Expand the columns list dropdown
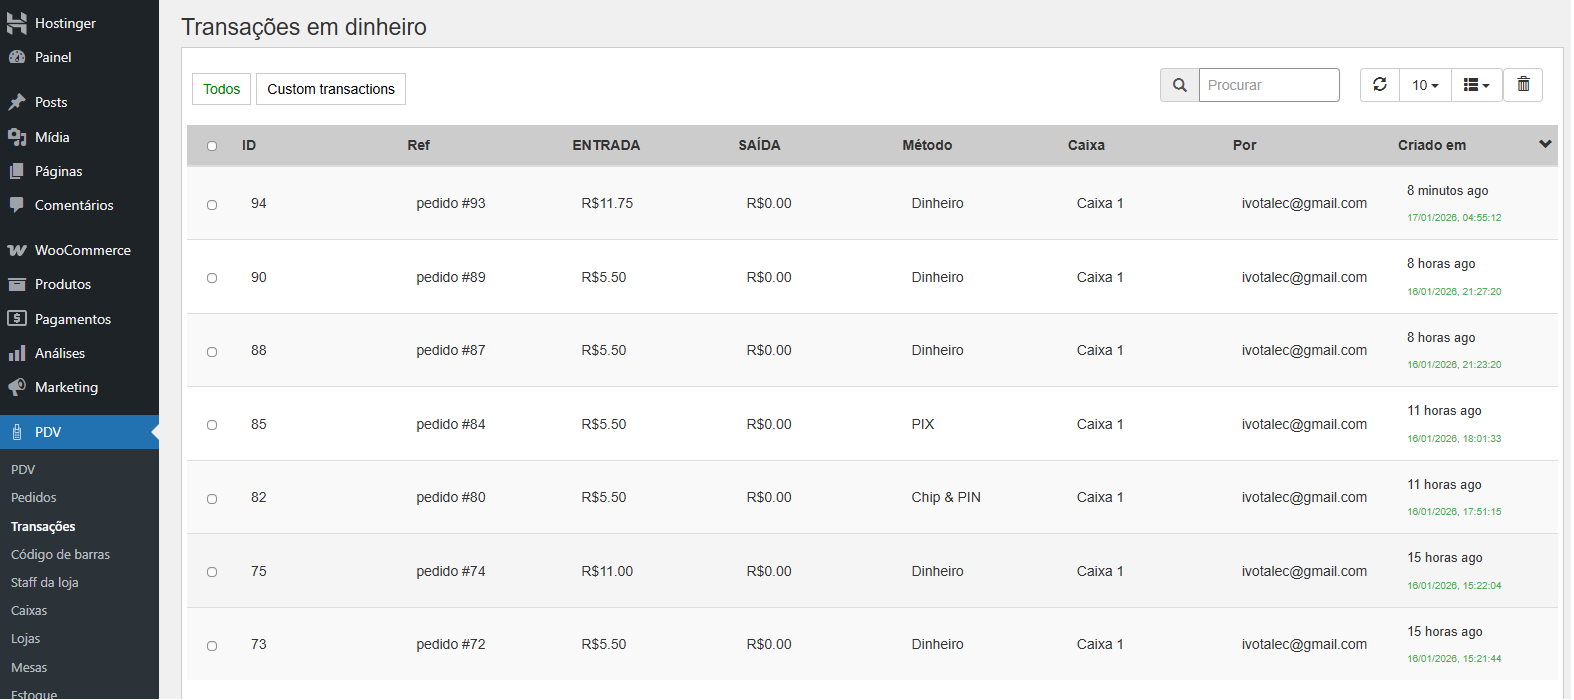The image size is (1574, 700). tap(1476, 85)
